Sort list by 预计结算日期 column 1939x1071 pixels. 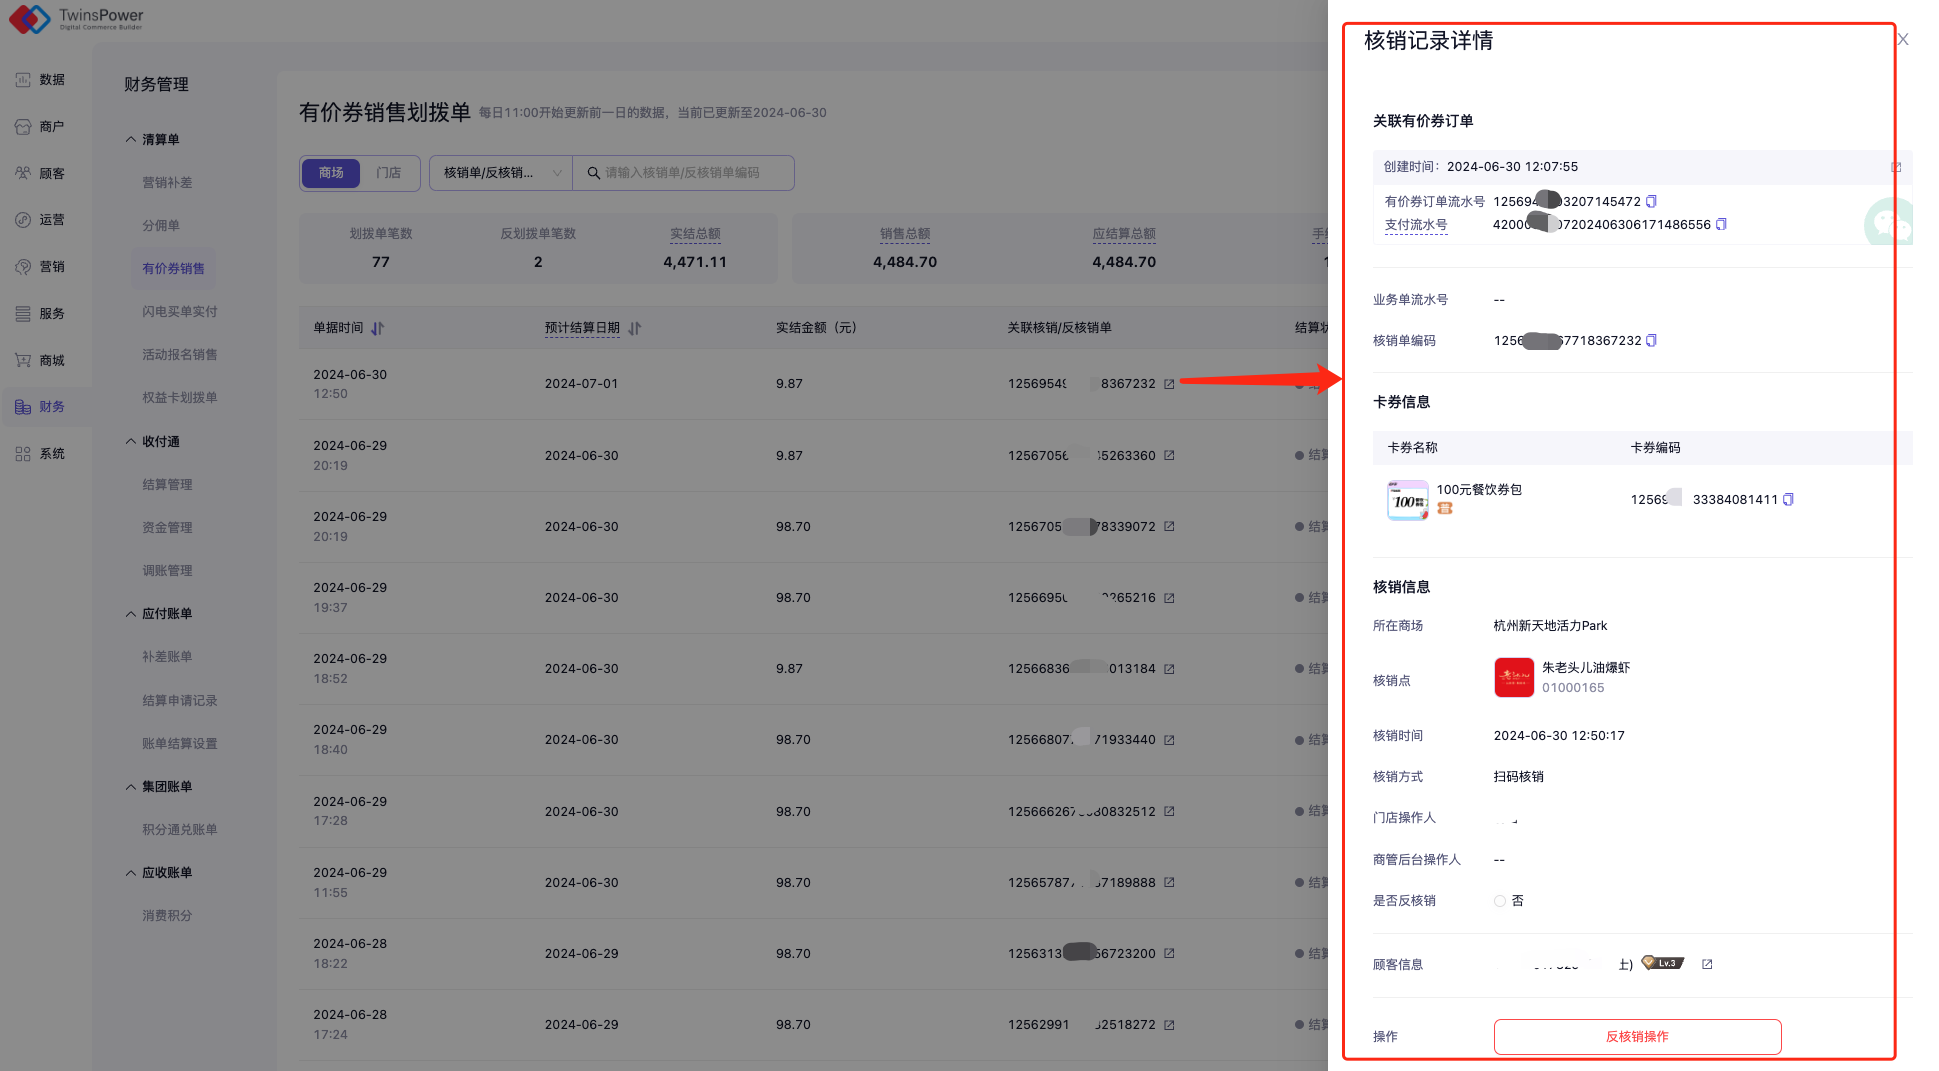(635, 328)
